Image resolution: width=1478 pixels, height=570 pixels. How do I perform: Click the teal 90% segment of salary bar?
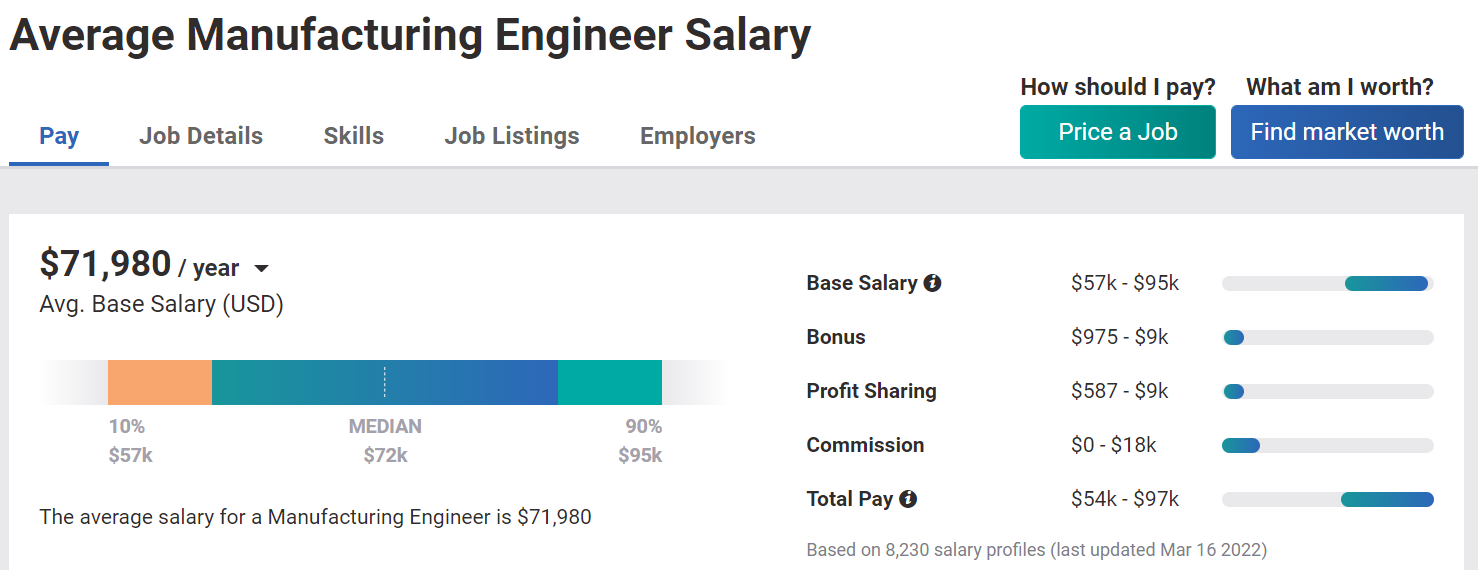pos(610,382)
